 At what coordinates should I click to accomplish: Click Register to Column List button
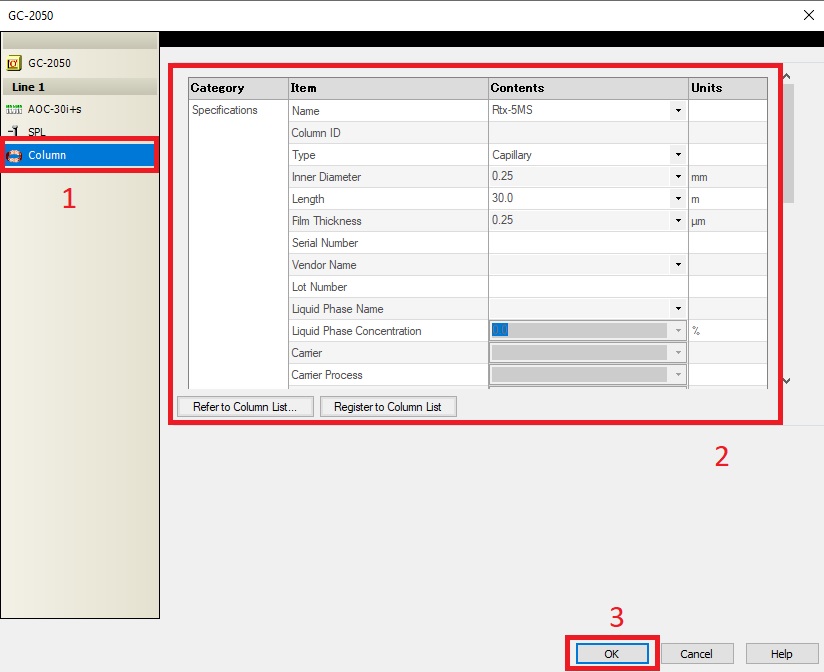[388, 407]
